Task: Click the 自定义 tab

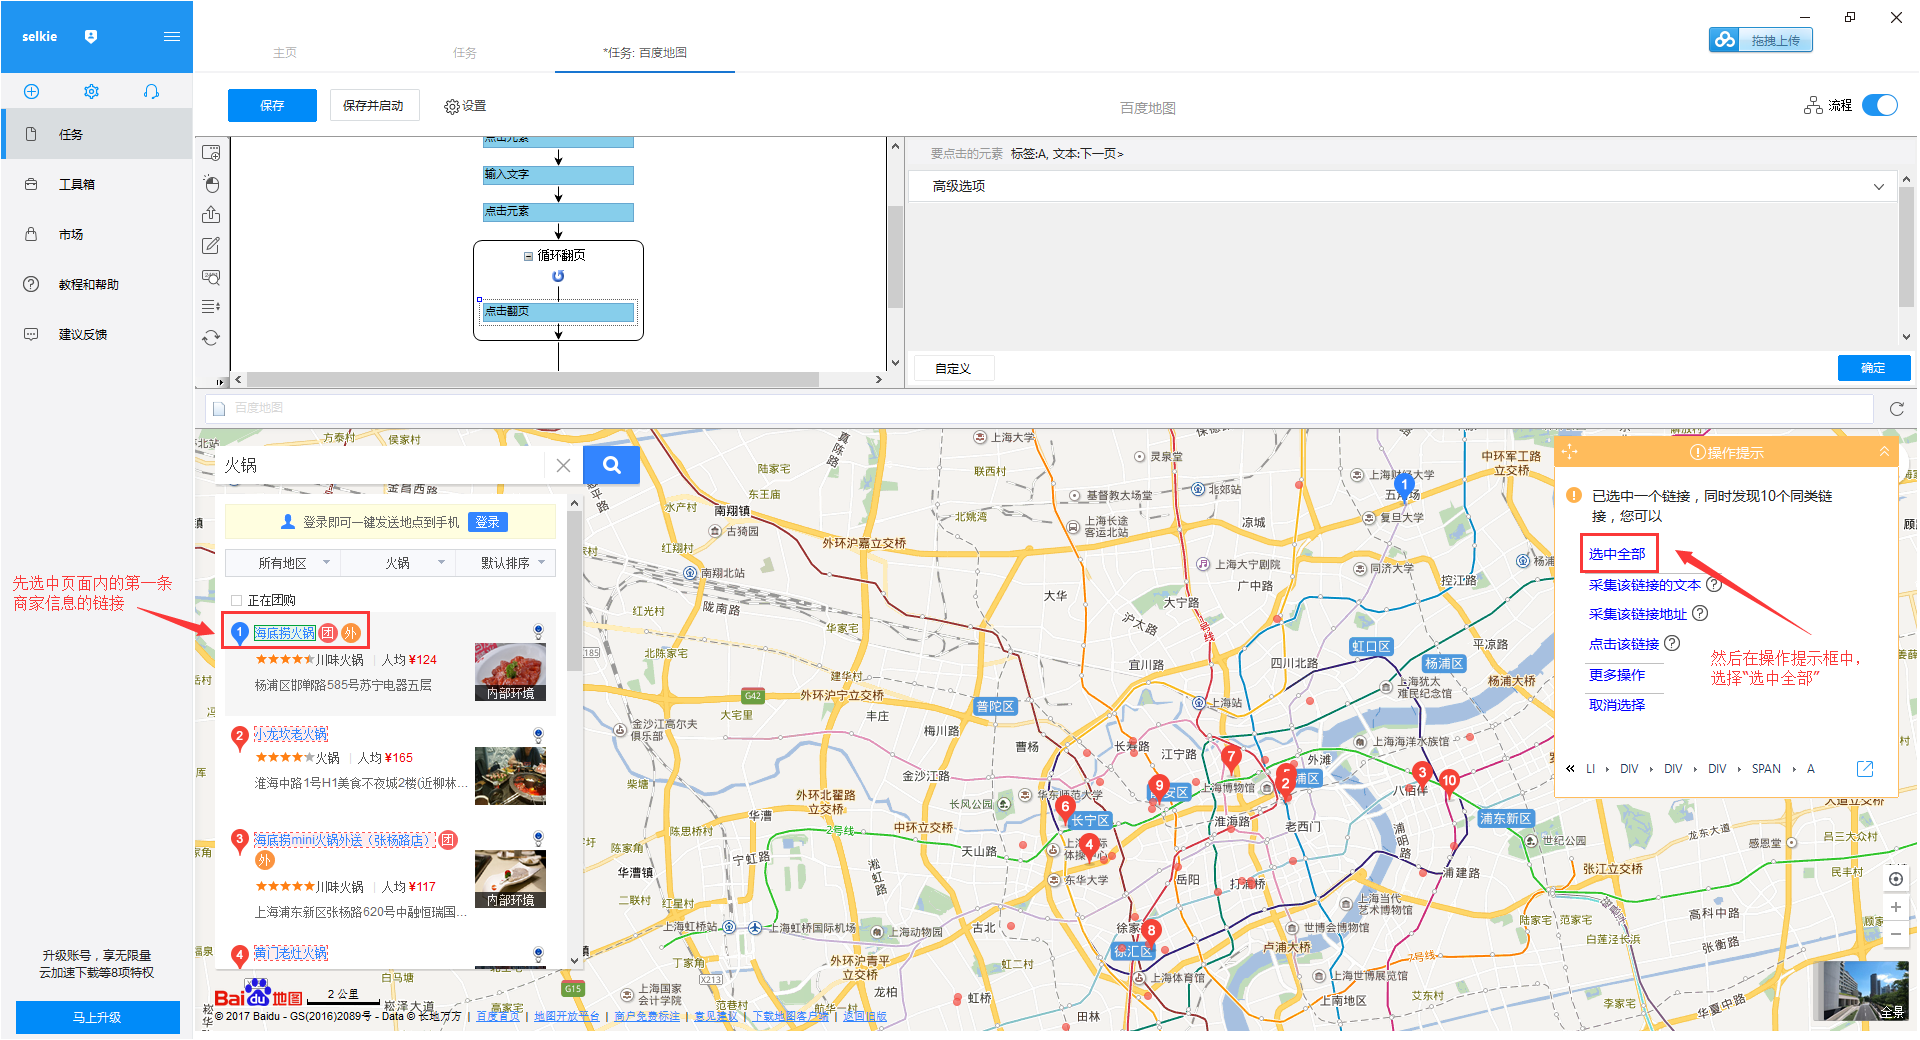Action: pos(953,369)
